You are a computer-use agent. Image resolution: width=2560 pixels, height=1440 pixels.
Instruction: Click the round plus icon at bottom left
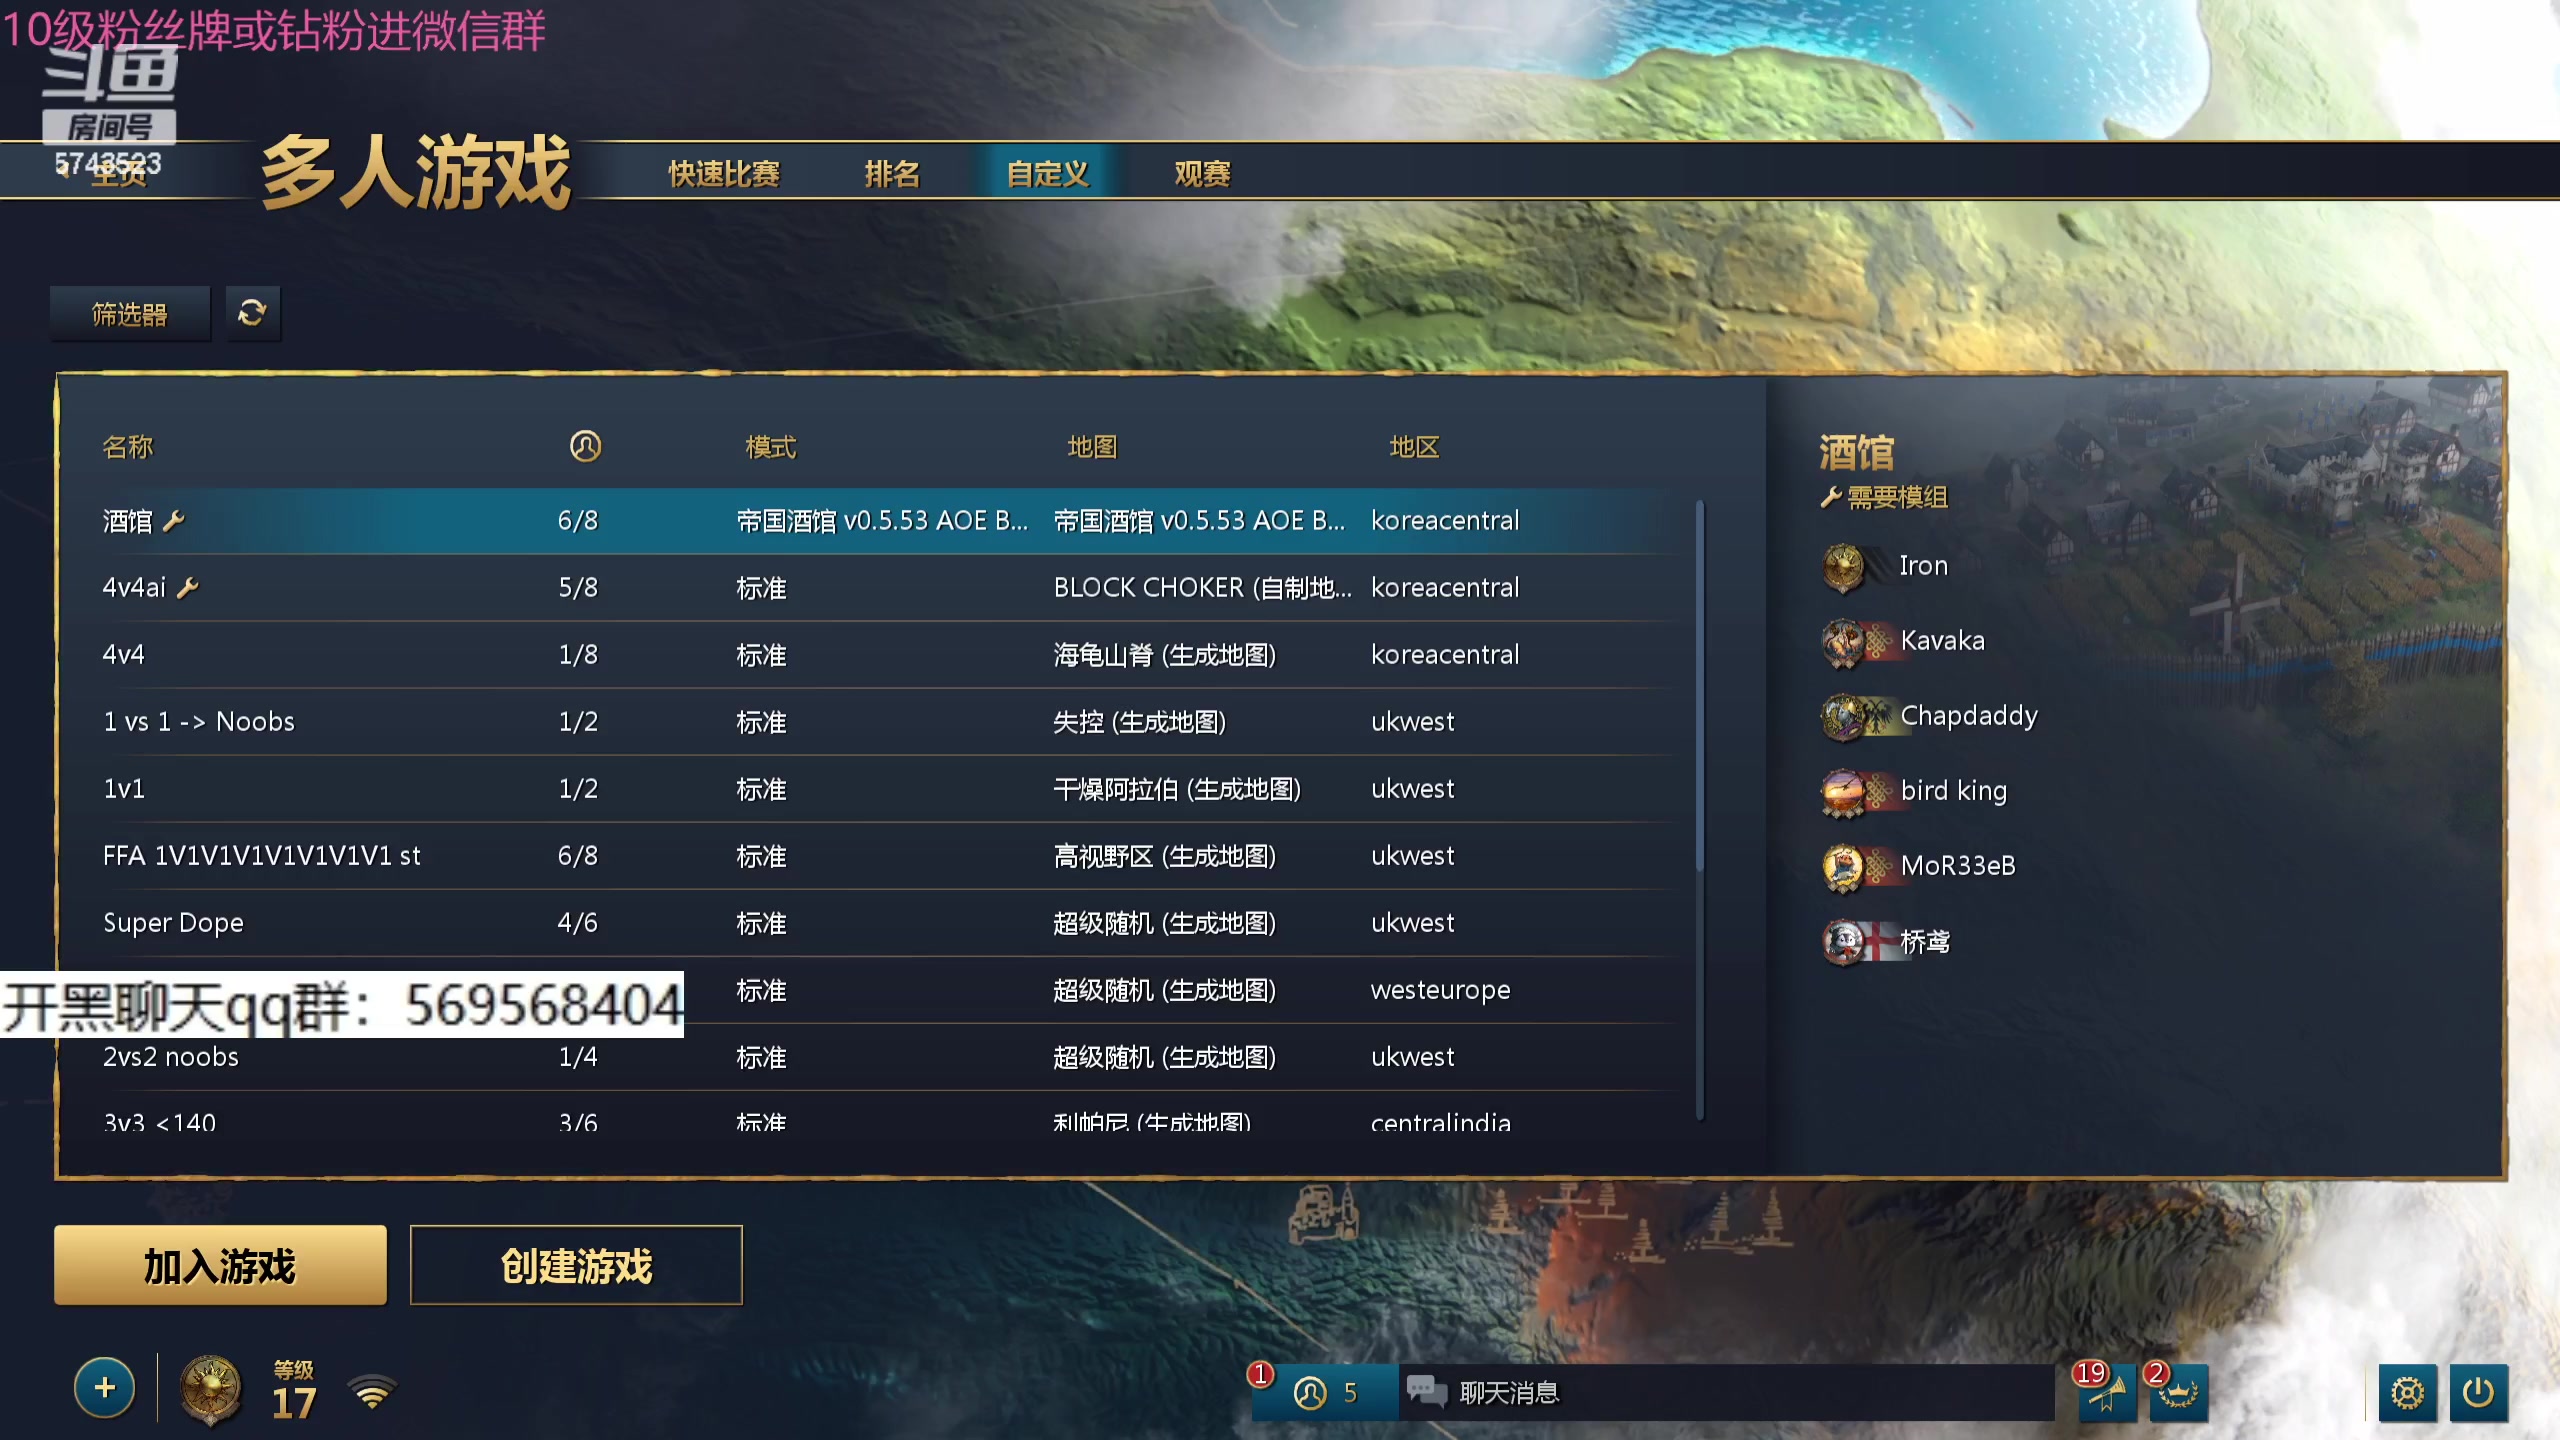tap(104, 1388)
